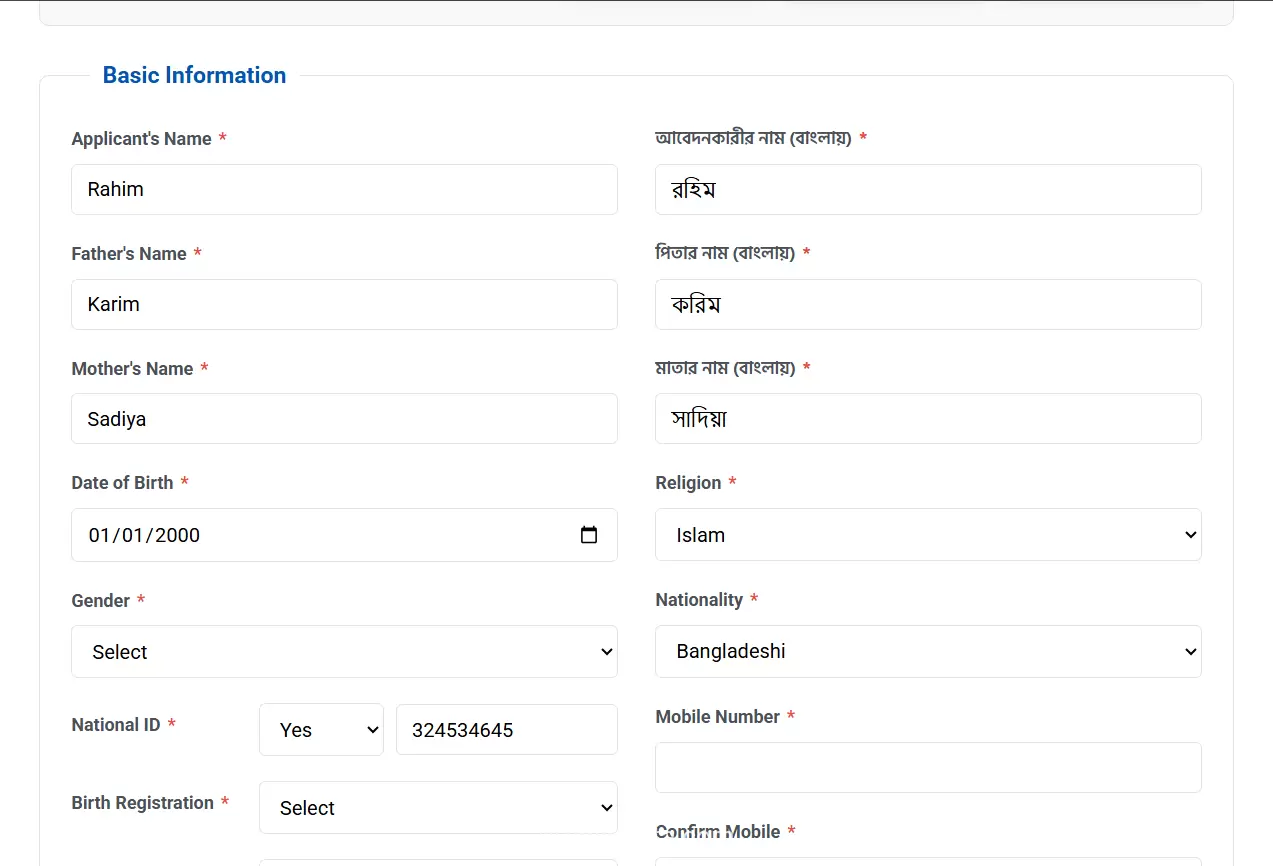
Task: Click the Mother's Name label
Action: pyautogui.click(x=132, y=369)
